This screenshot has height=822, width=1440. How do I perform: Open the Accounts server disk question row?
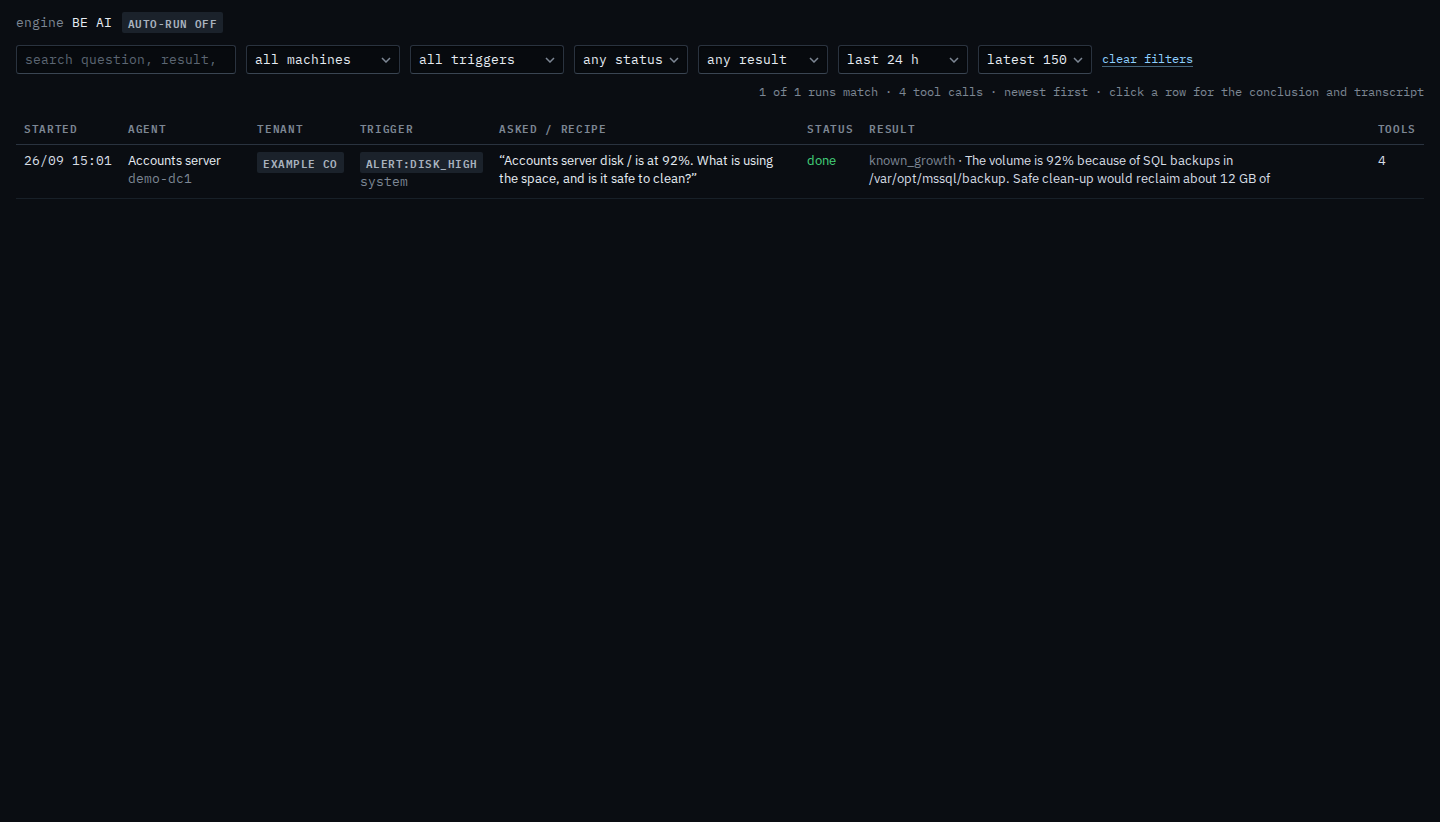coord(719,171)
